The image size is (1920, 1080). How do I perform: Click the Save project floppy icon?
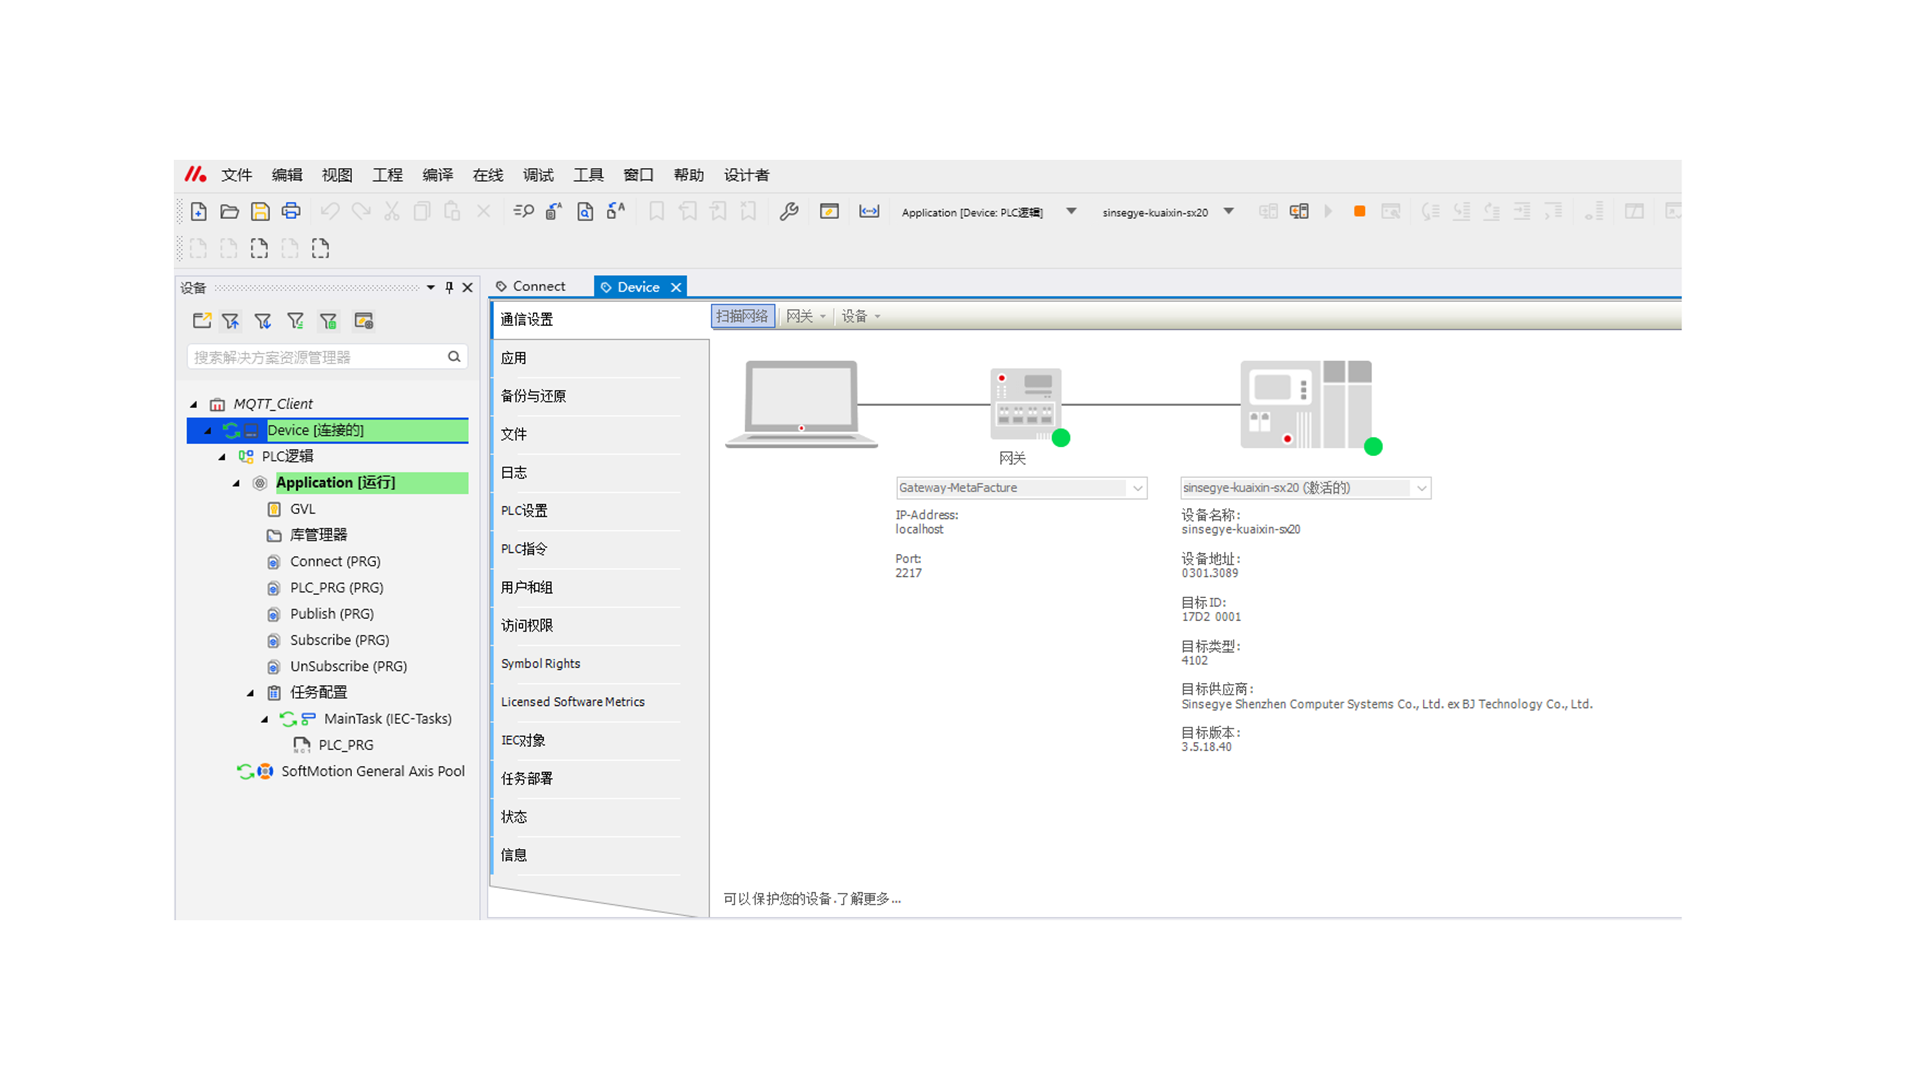260,211
